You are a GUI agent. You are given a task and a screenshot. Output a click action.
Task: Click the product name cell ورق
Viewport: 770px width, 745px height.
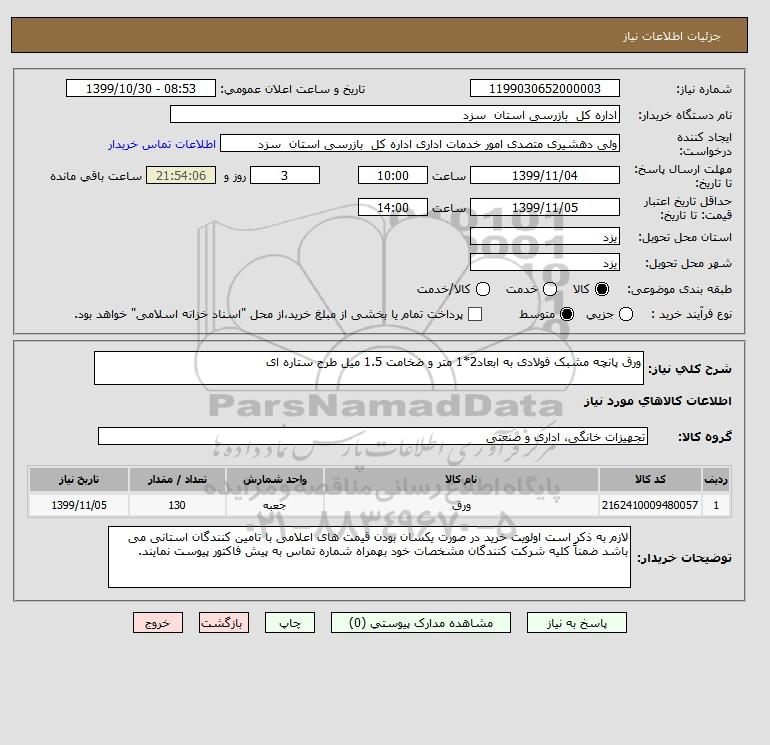coord(461,505)
